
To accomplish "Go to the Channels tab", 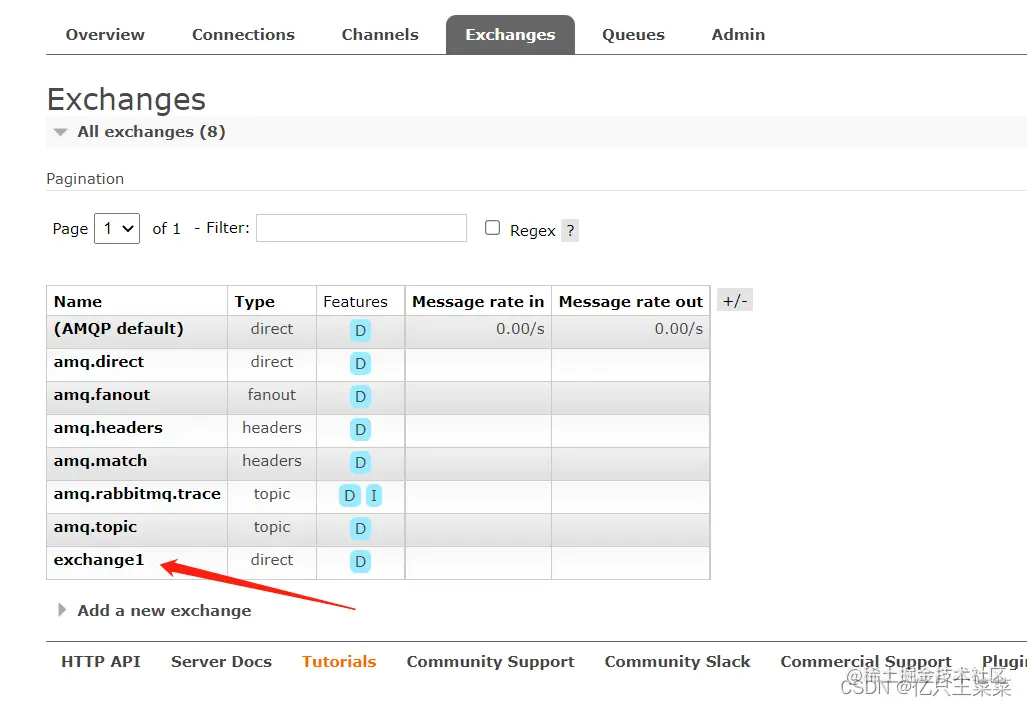I will click(x=380, y=35).
